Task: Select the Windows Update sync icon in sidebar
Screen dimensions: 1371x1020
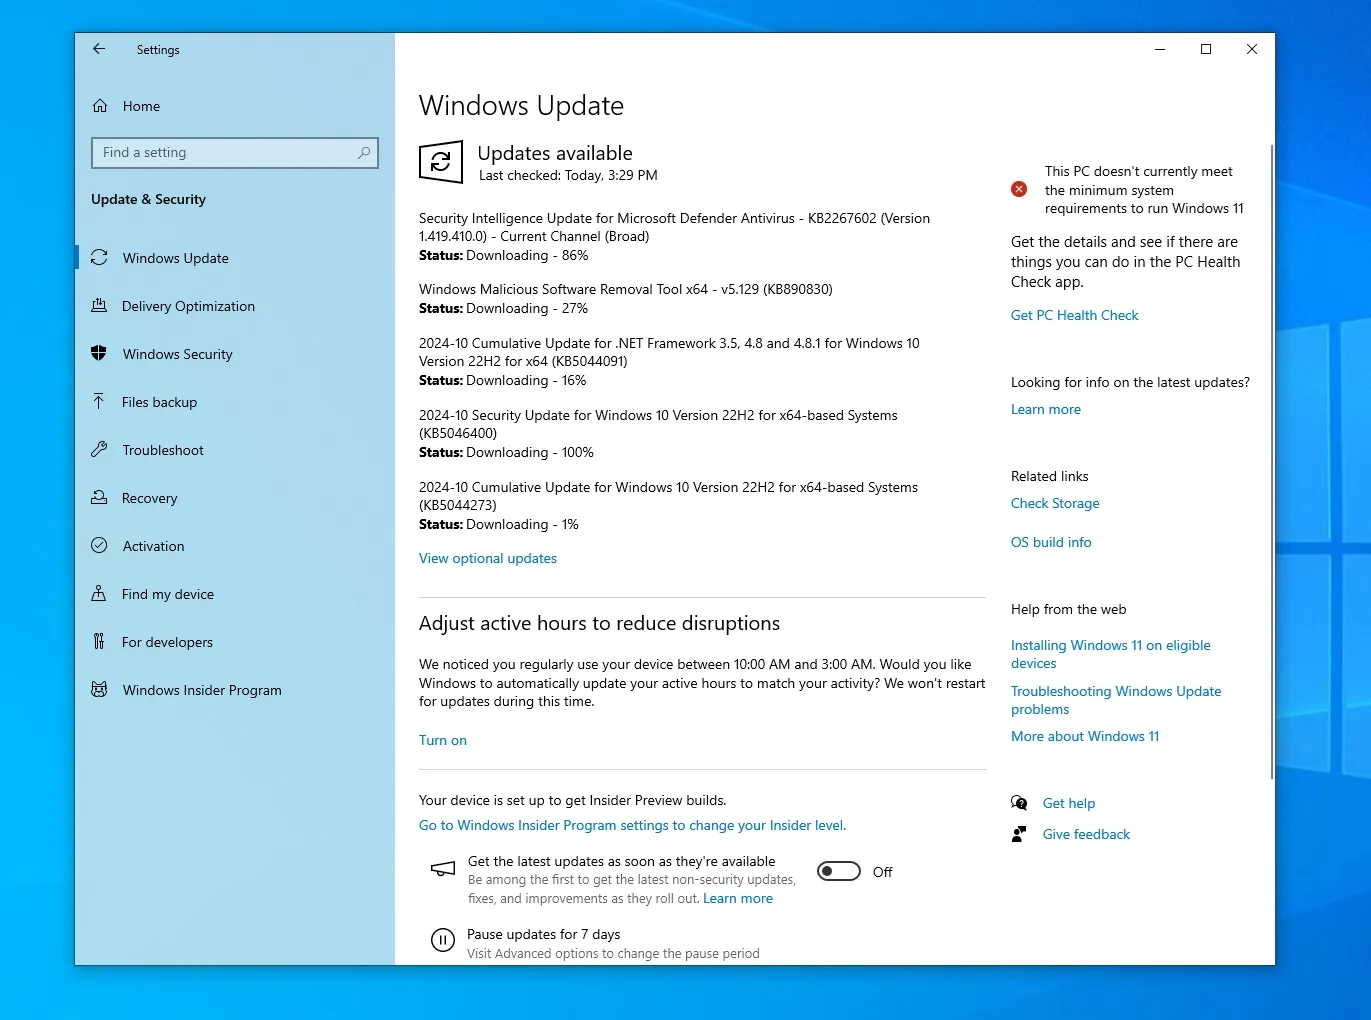Action: [x=99, y=257]
